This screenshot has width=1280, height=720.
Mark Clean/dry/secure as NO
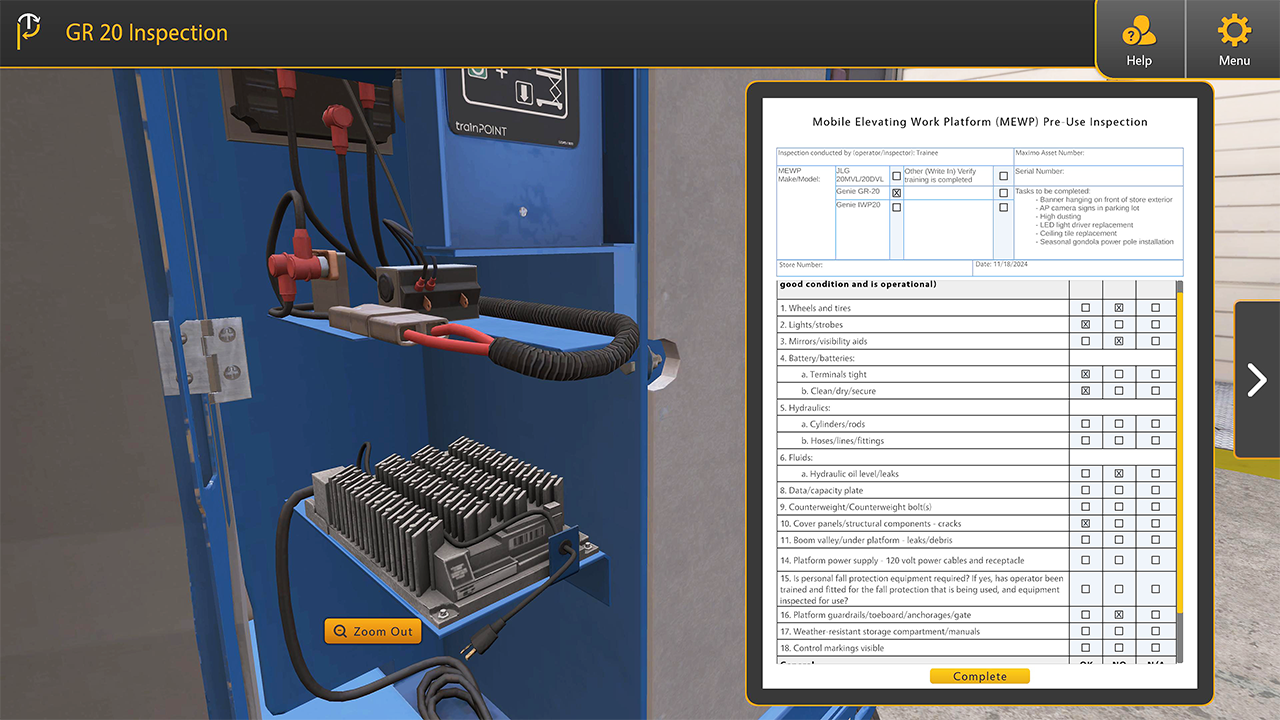1119,391
